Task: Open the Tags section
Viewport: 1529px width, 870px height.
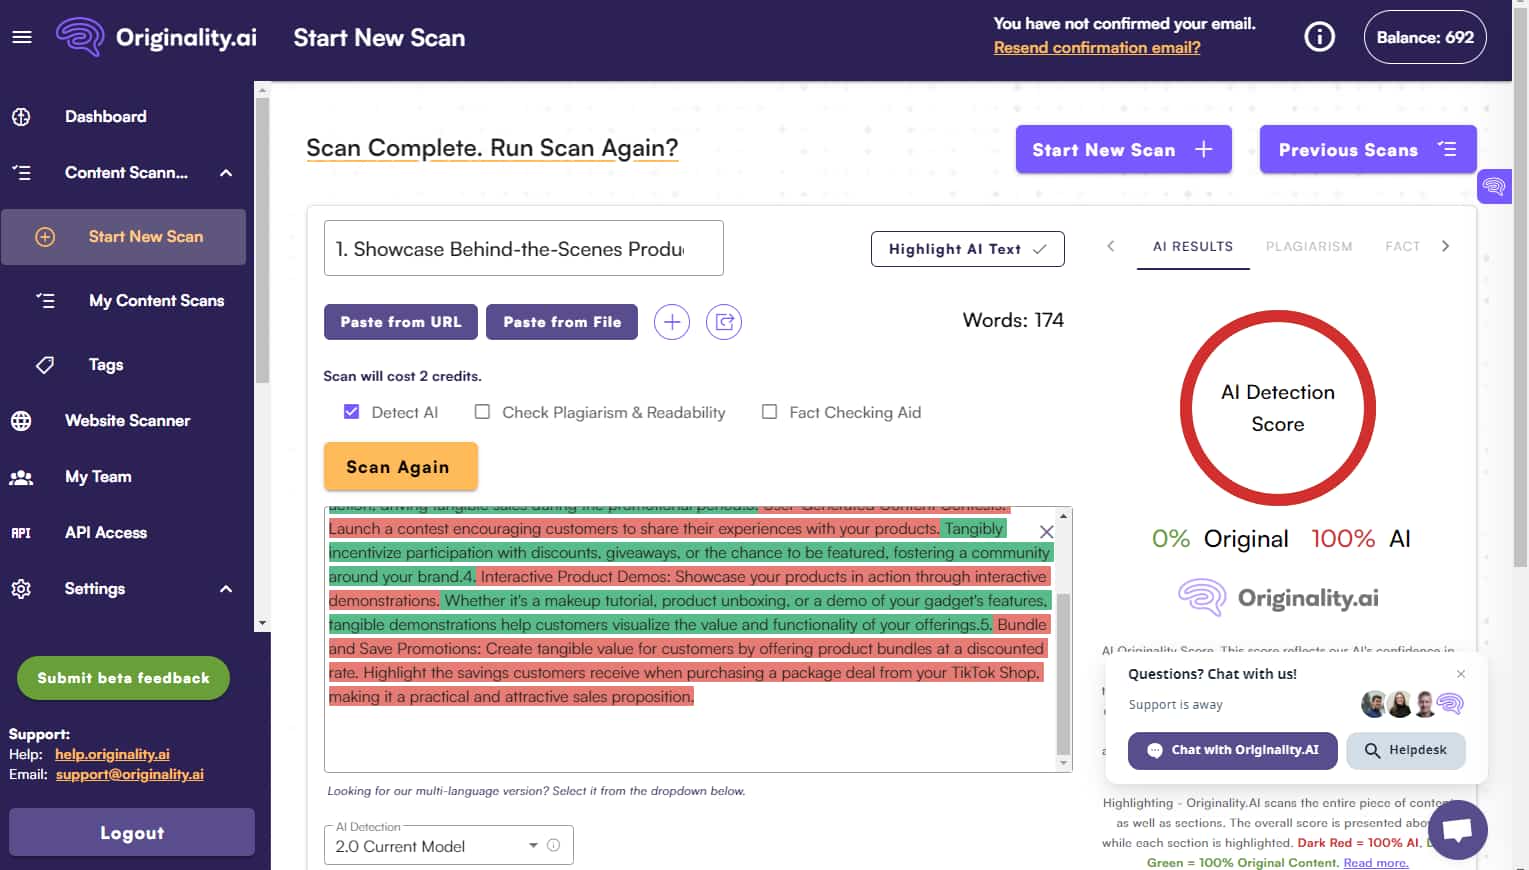Action: pos(105,364)
